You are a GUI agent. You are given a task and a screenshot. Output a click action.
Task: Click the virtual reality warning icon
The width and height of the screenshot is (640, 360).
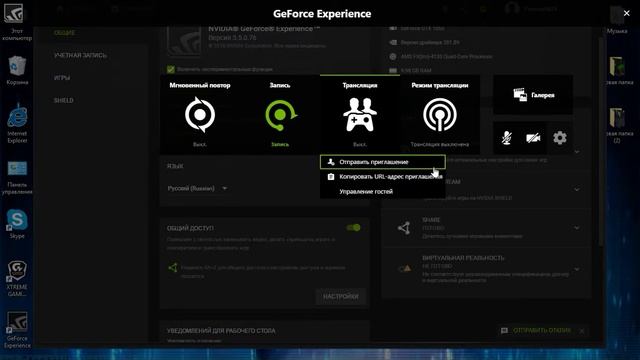[x=404, y=269]
